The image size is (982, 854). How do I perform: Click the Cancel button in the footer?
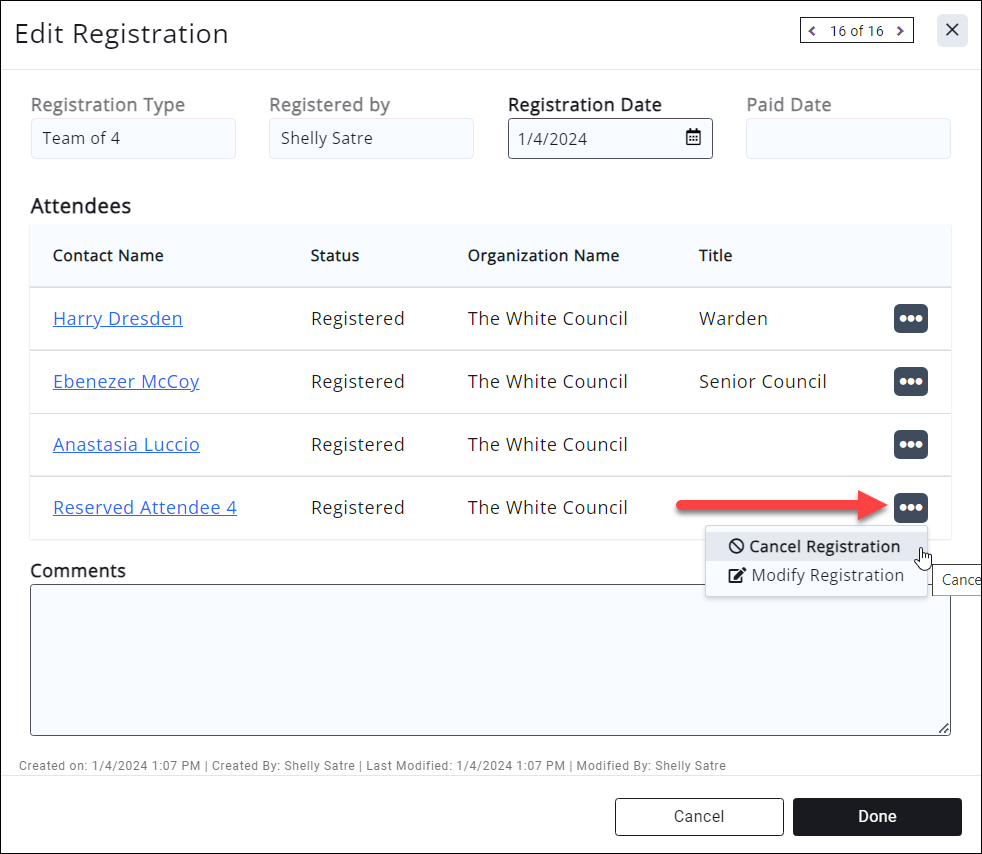tap(698, 816)
